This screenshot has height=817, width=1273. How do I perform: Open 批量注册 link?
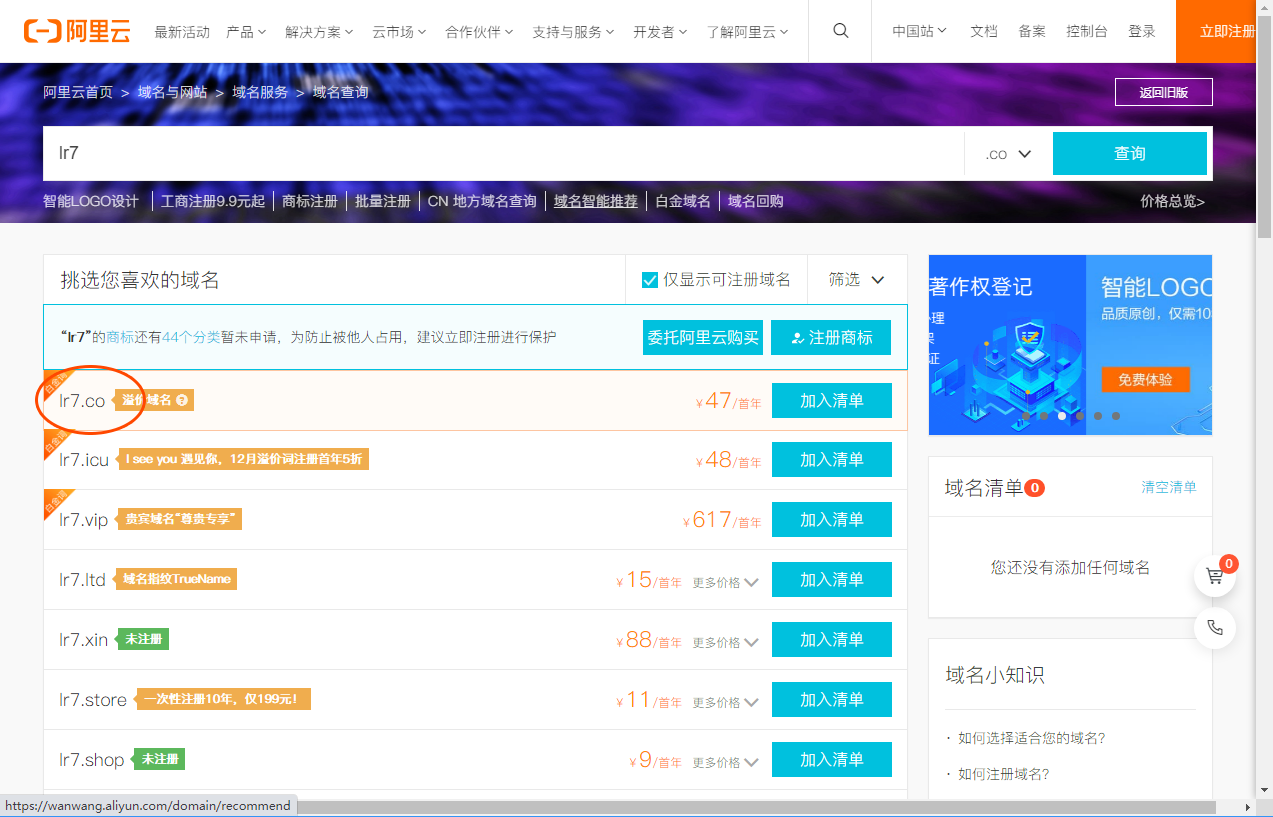click(x=383, y=201)
